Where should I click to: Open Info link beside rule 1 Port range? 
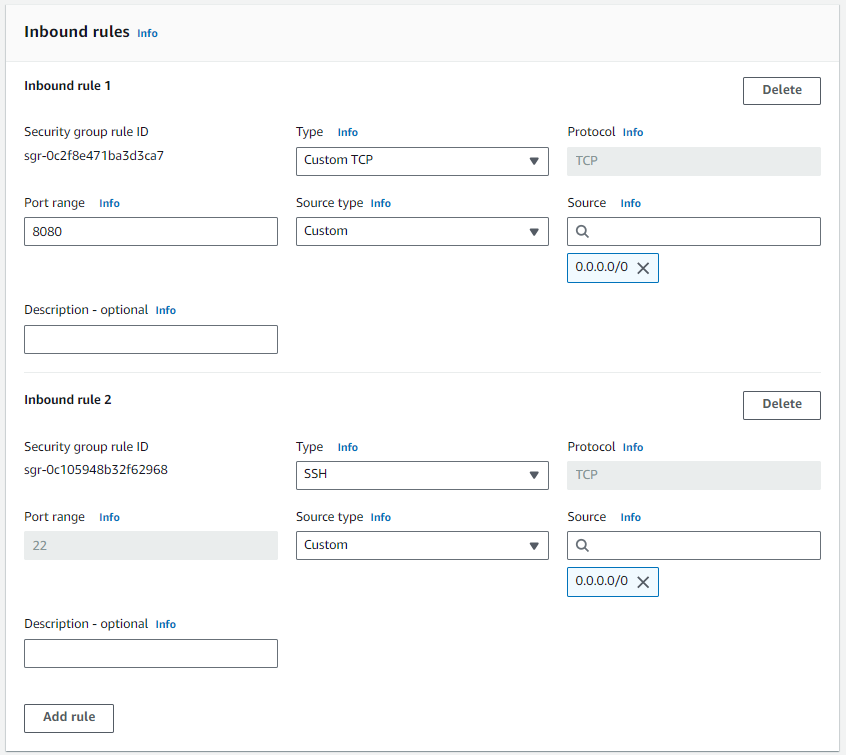tap(109, 203)
